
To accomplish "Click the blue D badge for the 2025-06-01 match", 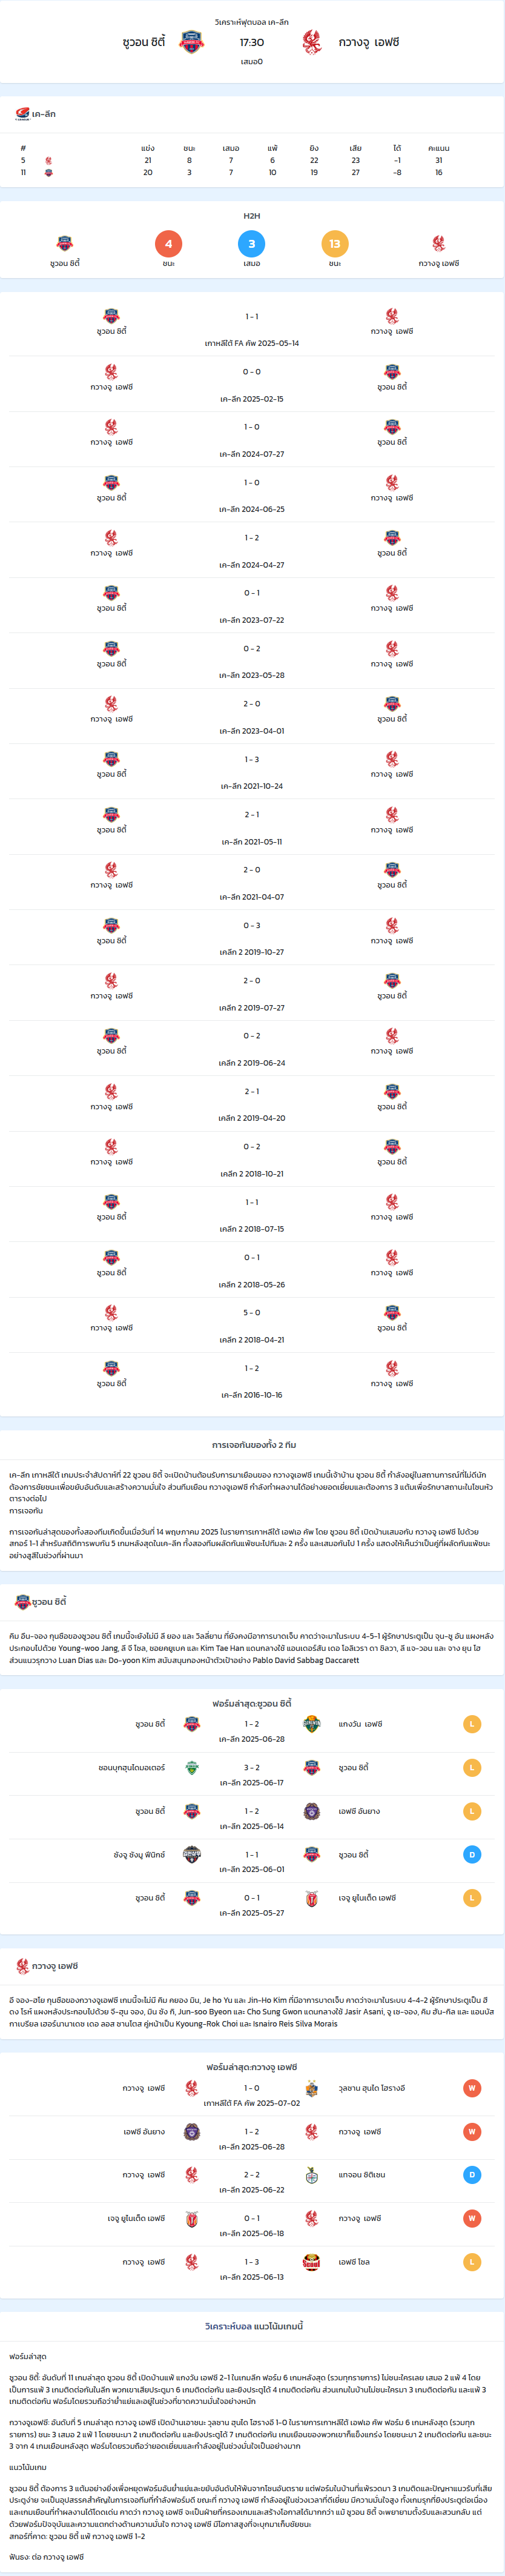I will click(472, 1854).
